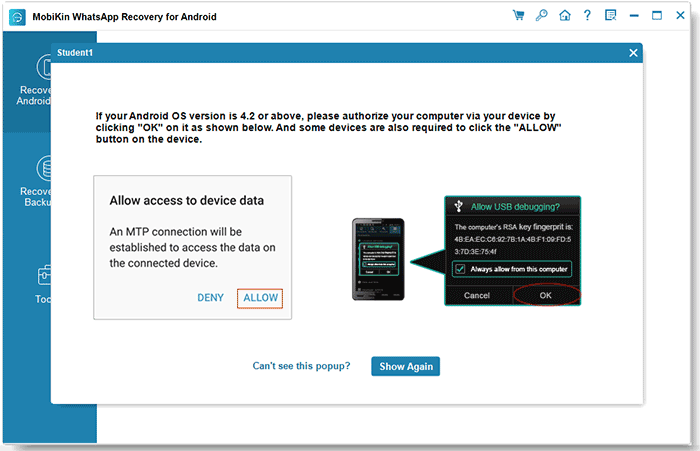
Task: Click DENY in the sample popup image
Action: pos(210,298)
